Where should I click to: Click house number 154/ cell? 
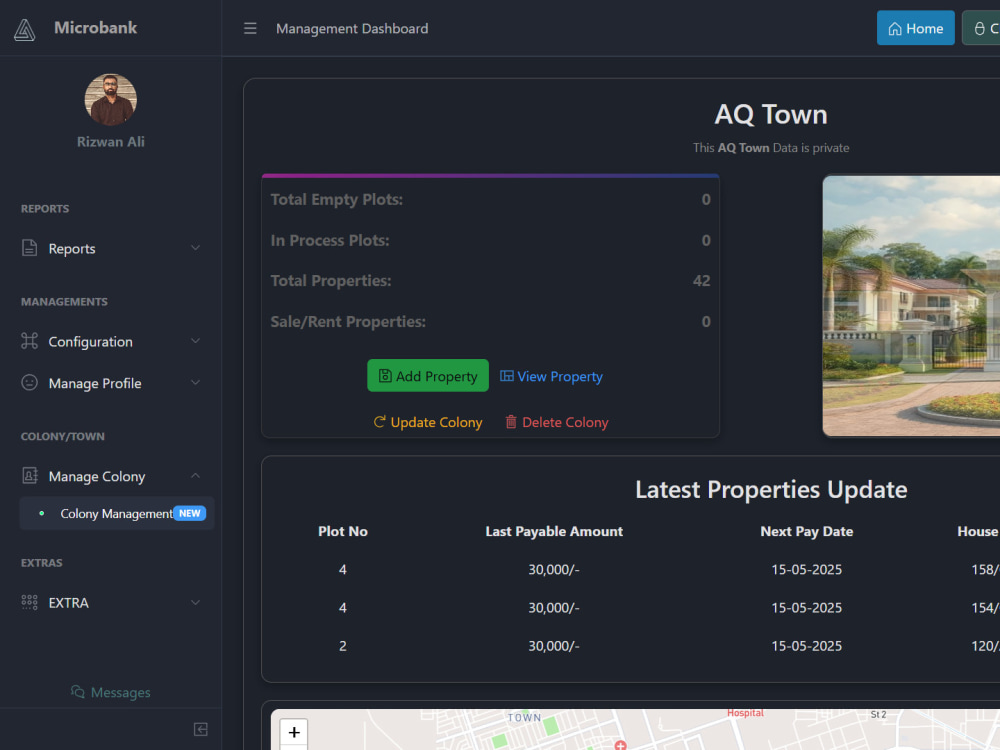click(x=985, y=608)
